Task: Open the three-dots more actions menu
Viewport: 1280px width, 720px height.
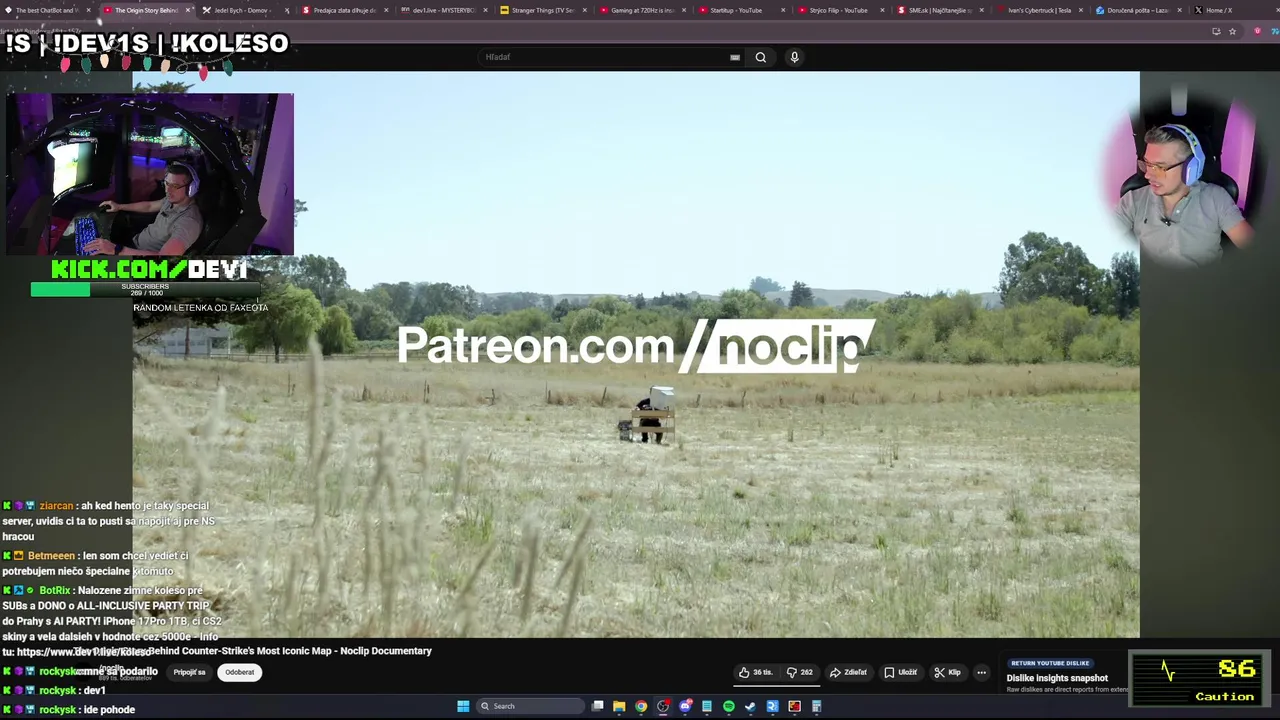Action: [982, 672]
